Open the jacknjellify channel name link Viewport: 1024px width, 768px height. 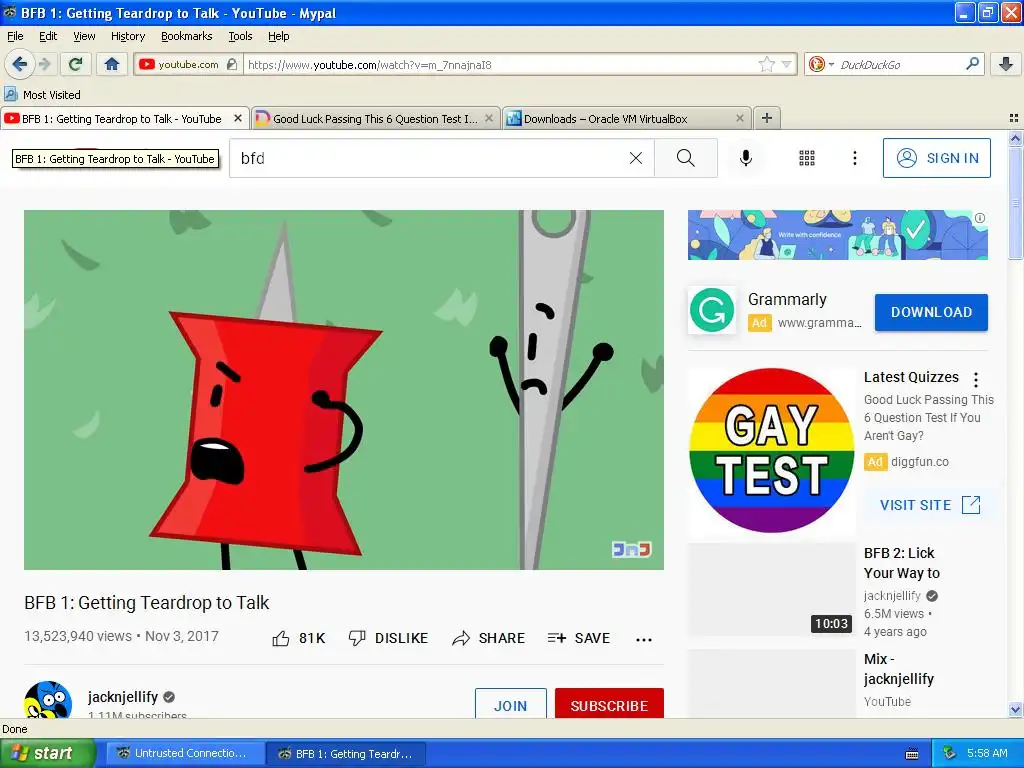tap(123, 697)
